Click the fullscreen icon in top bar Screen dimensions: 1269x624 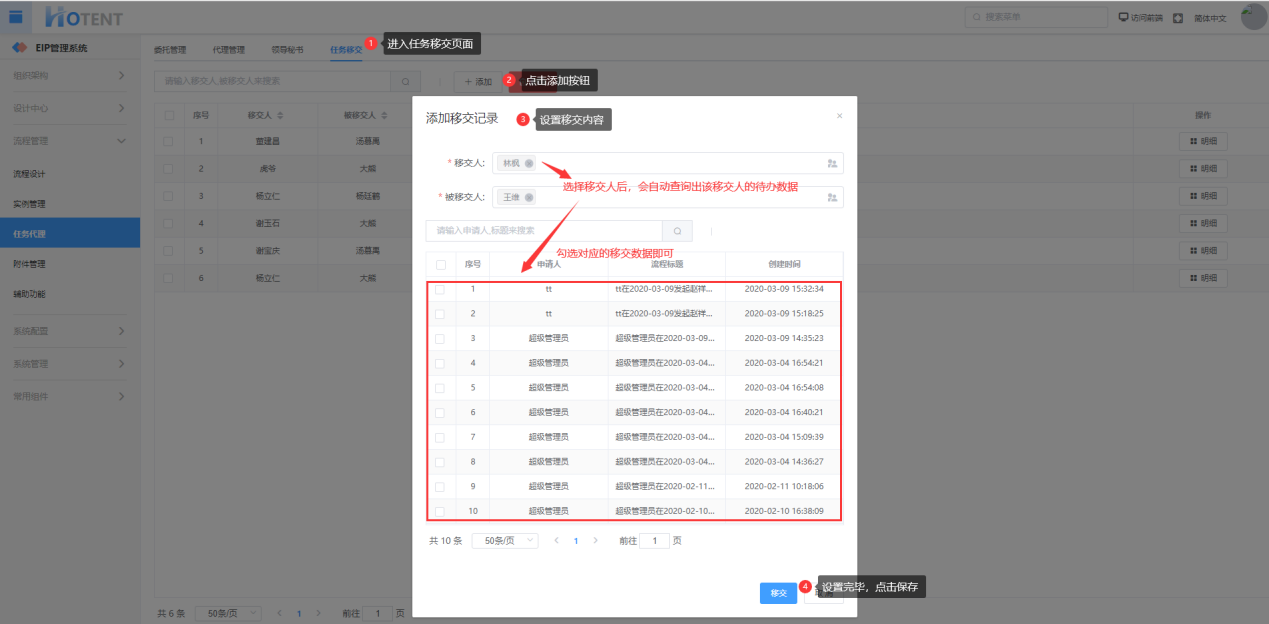(1178, 18)
